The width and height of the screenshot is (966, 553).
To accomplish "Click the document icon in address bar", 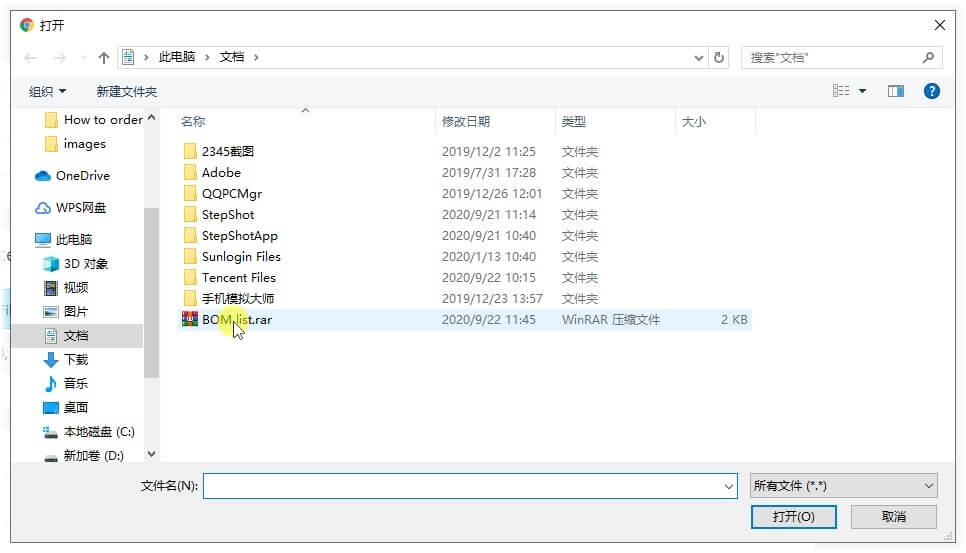I will pos(128,57).
